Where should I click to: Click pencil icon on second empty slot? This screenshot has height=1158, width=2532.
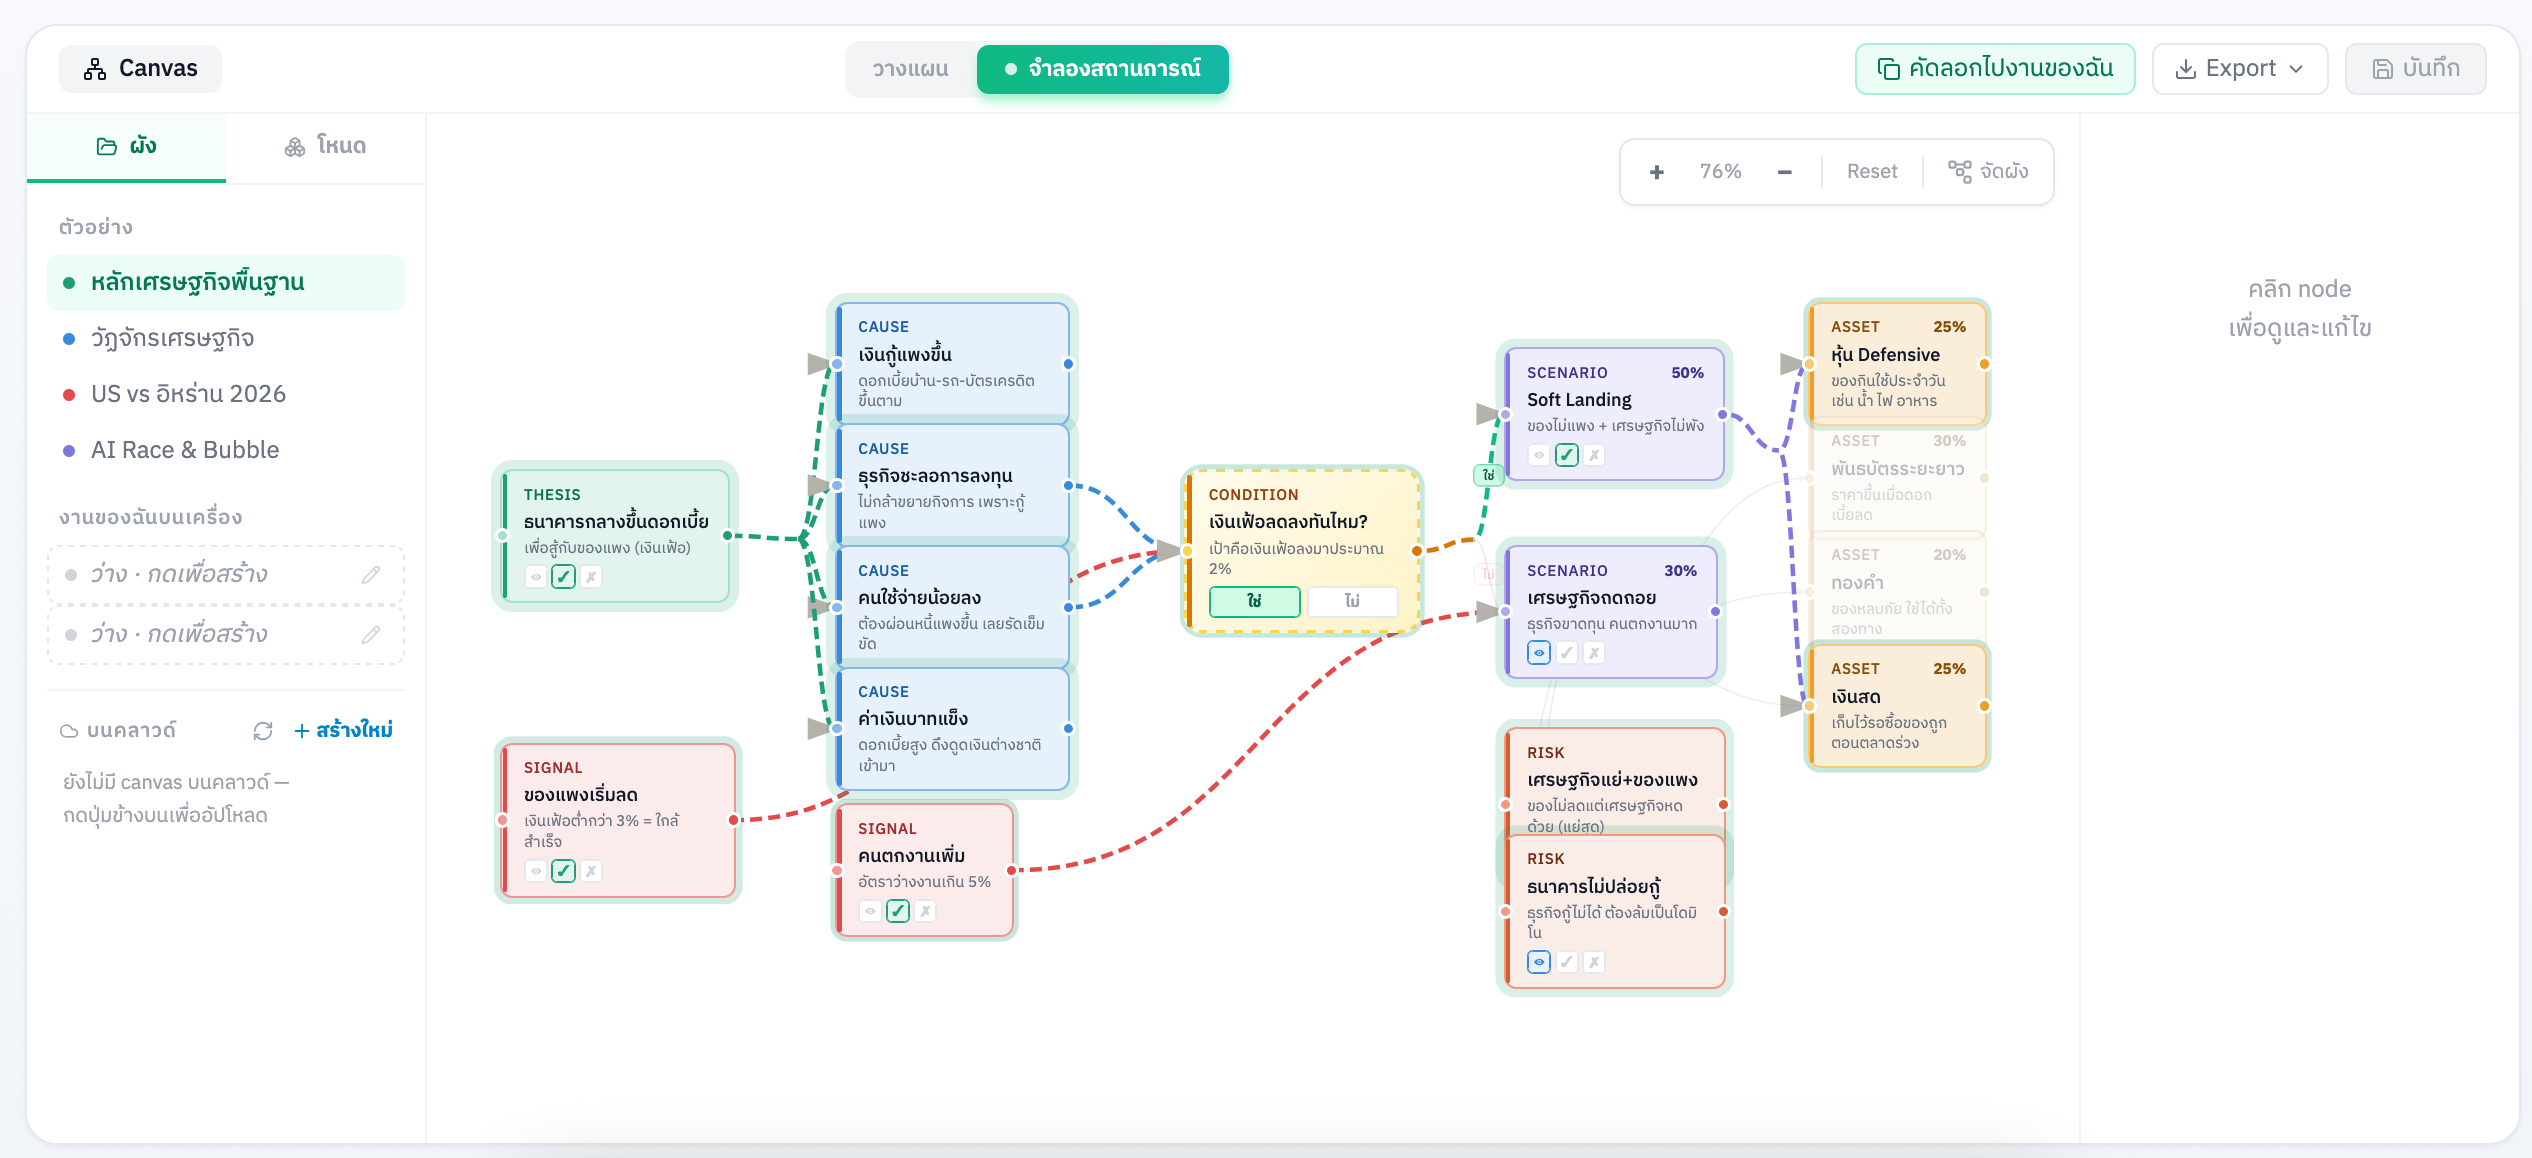click(x=371, y=635)
